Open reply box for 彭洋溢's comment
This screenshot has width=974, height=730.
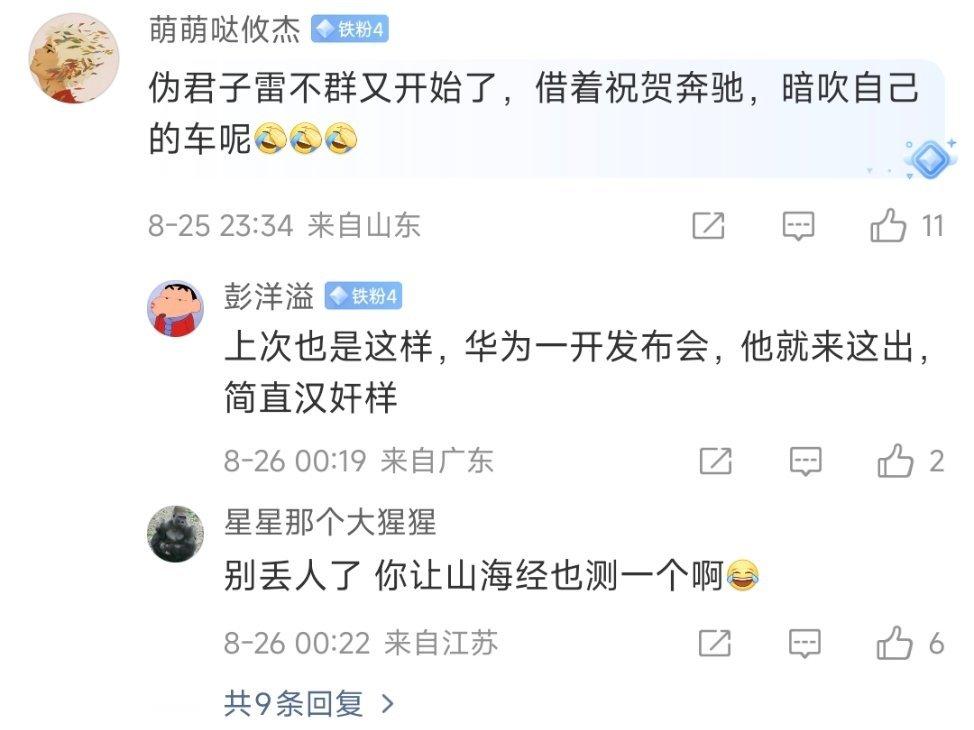(x=806, y=461)
